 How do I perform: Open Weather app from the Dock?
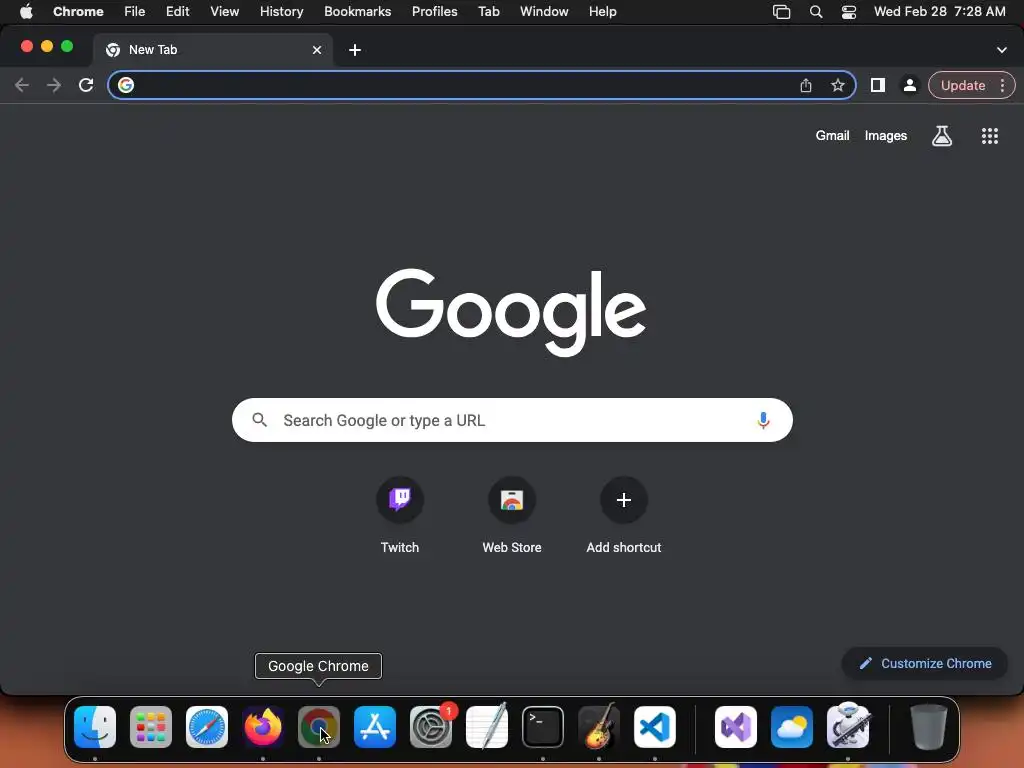click(792, 727)
